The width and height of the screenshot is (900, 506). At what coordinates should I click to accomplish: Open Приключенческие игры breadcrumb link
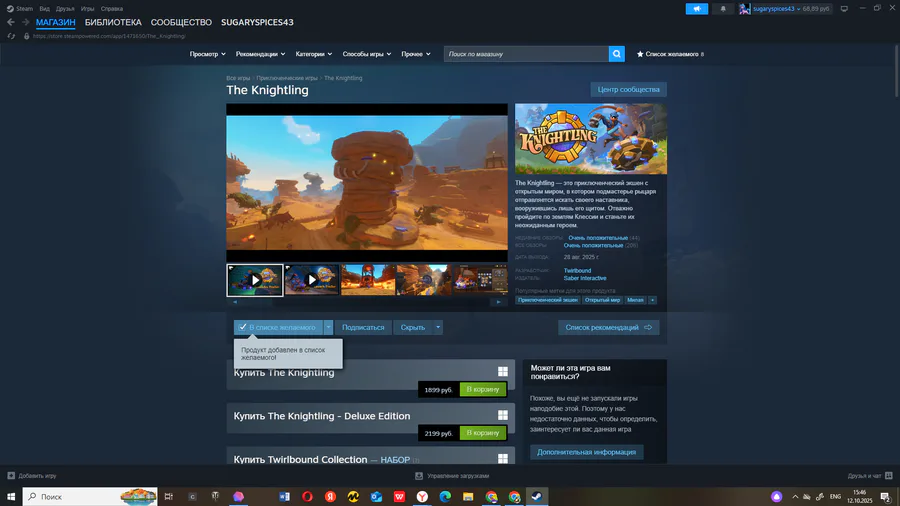[286, 78]
